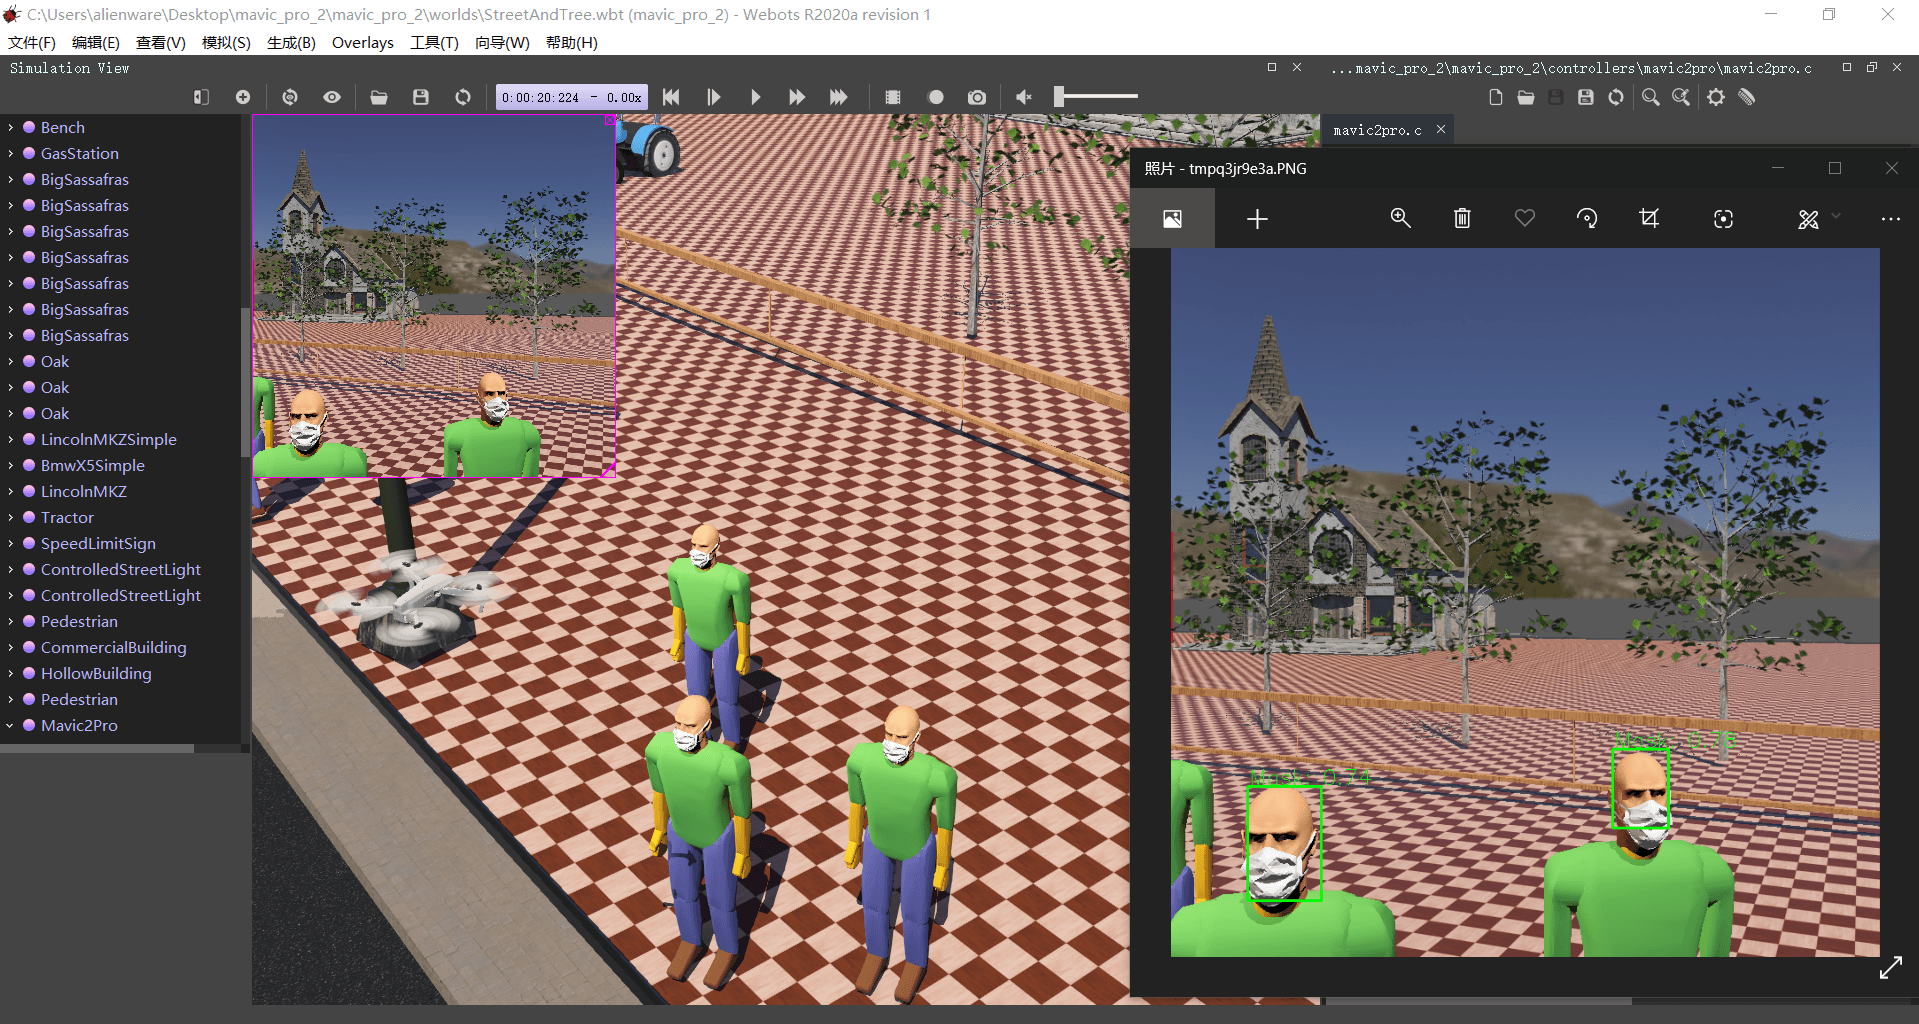Expand the GasStation node
Viewport: 1919px width, 1024px height.
tap(10, 154)
